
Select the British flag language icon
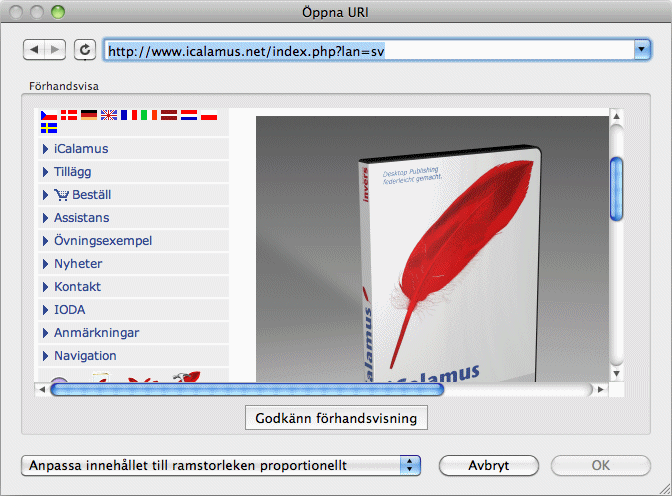pyautogui.click(x=109, y=115)
